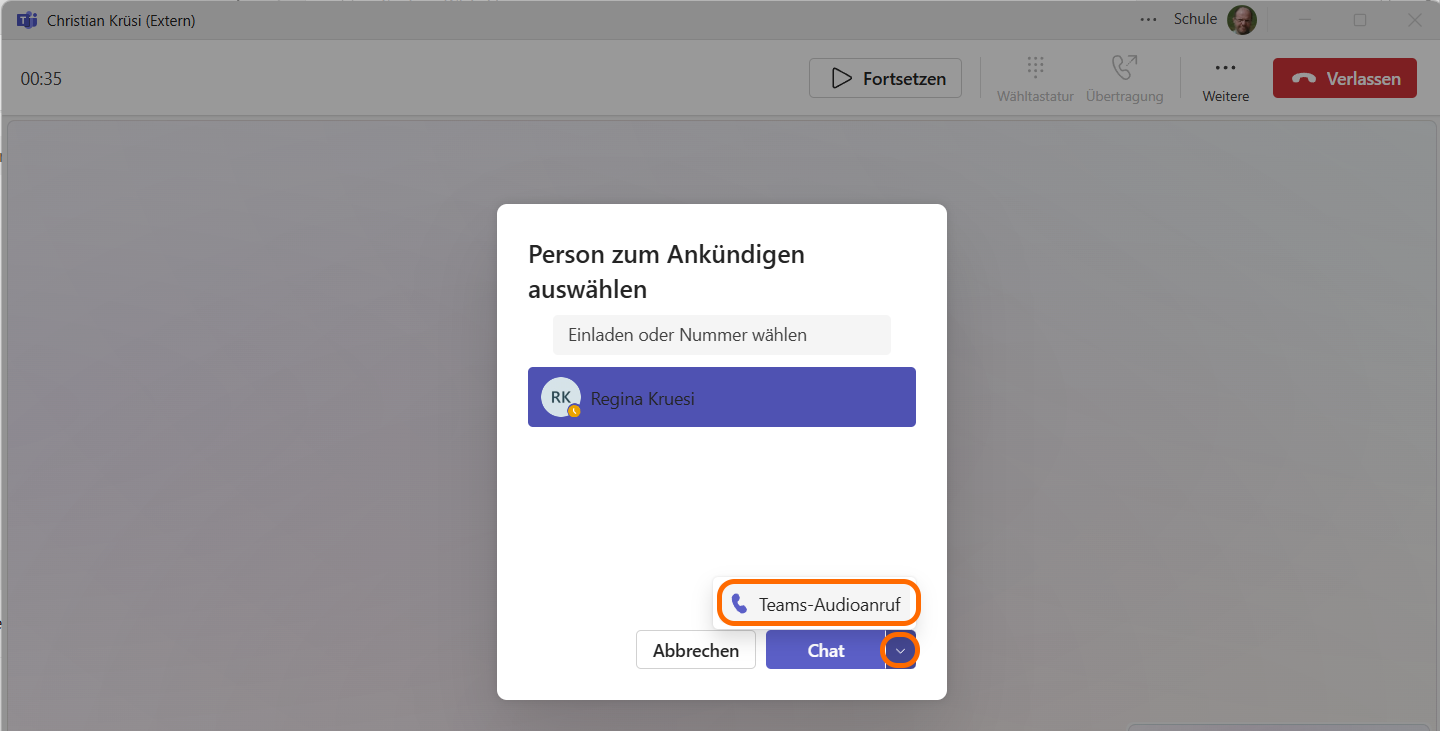Focus the Einladen oder Nummer wählen field
Screen dimensions: 1440x731
click(x=721, y=335)
